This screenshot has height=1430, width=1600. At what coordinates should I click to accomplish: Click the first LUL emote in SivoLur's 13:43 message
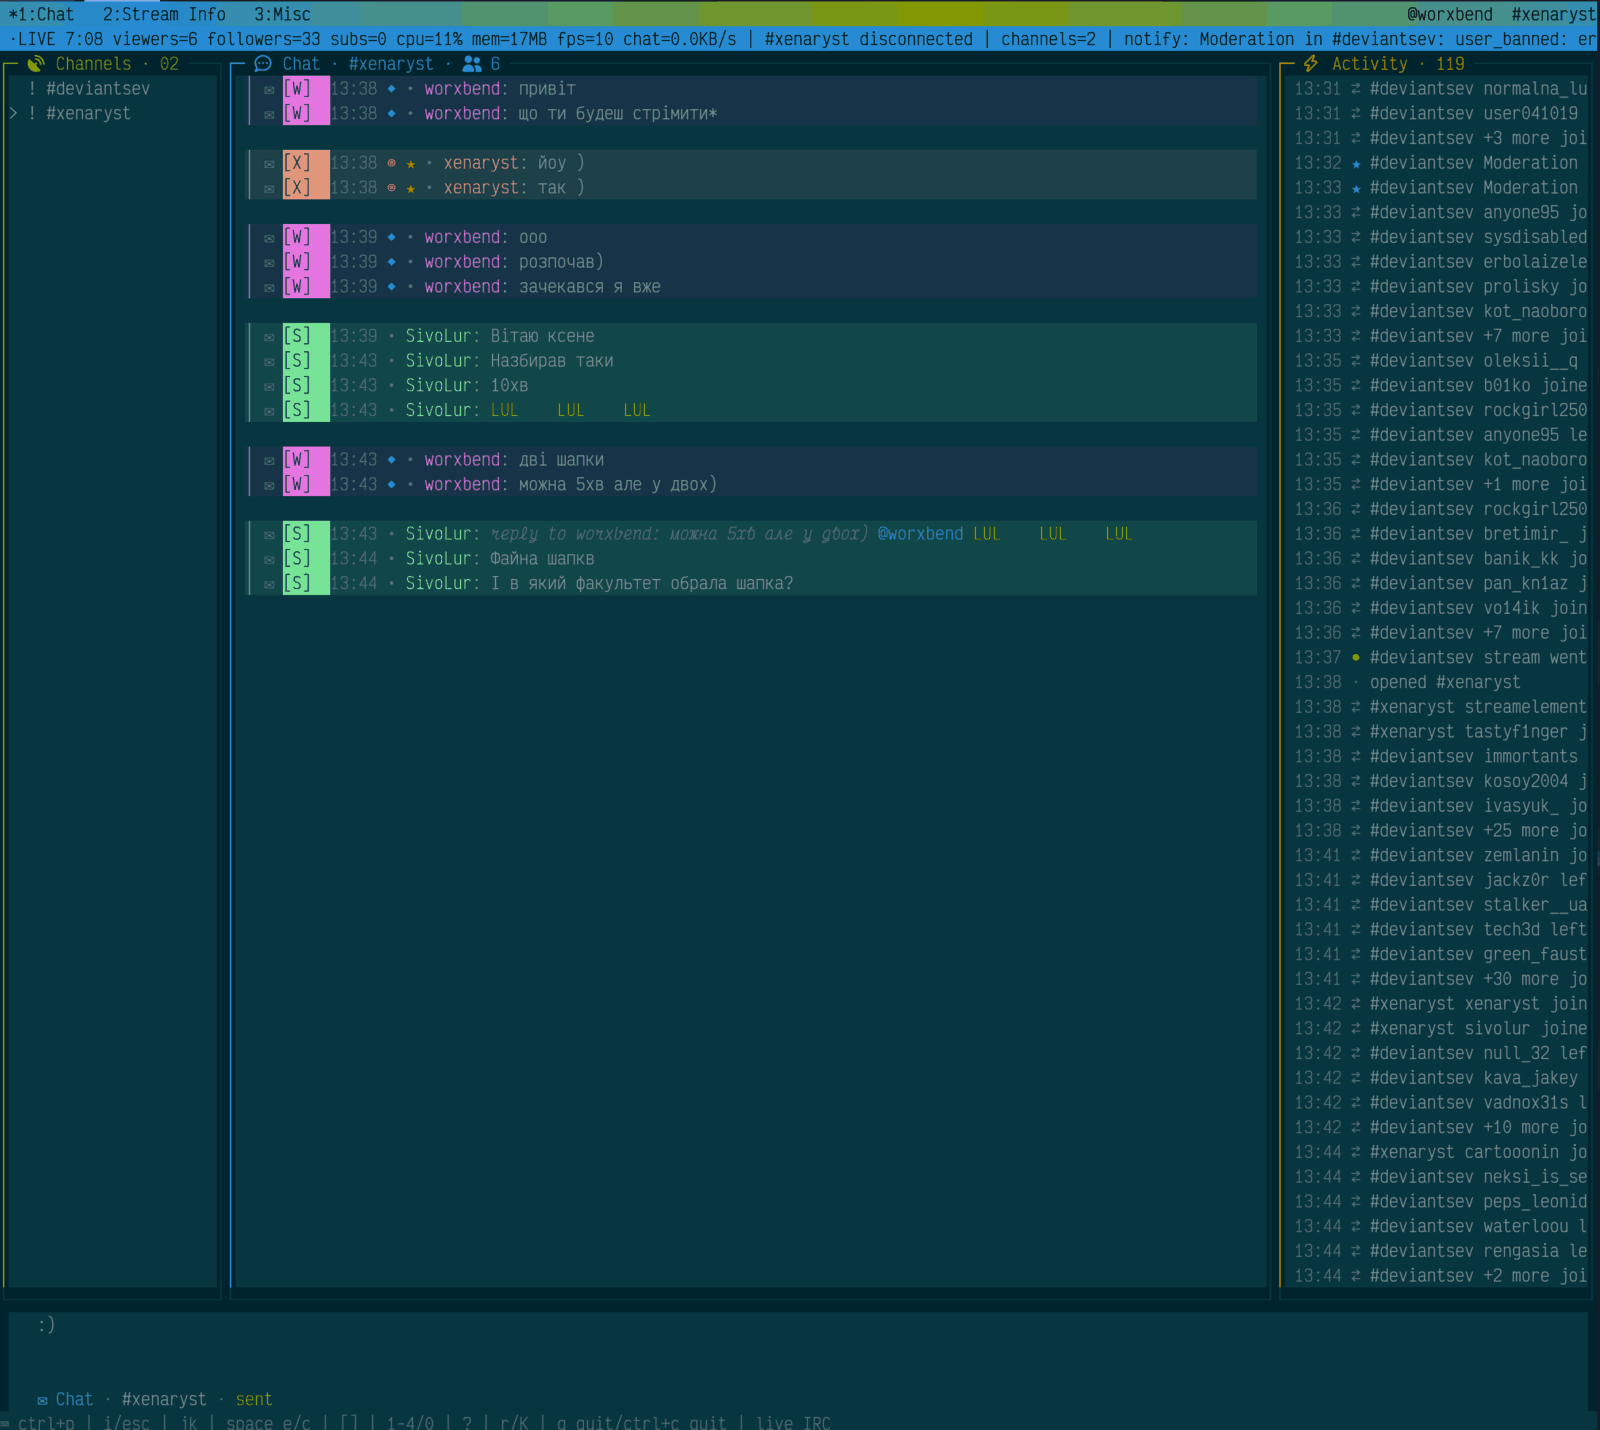(x=504, y=411)
